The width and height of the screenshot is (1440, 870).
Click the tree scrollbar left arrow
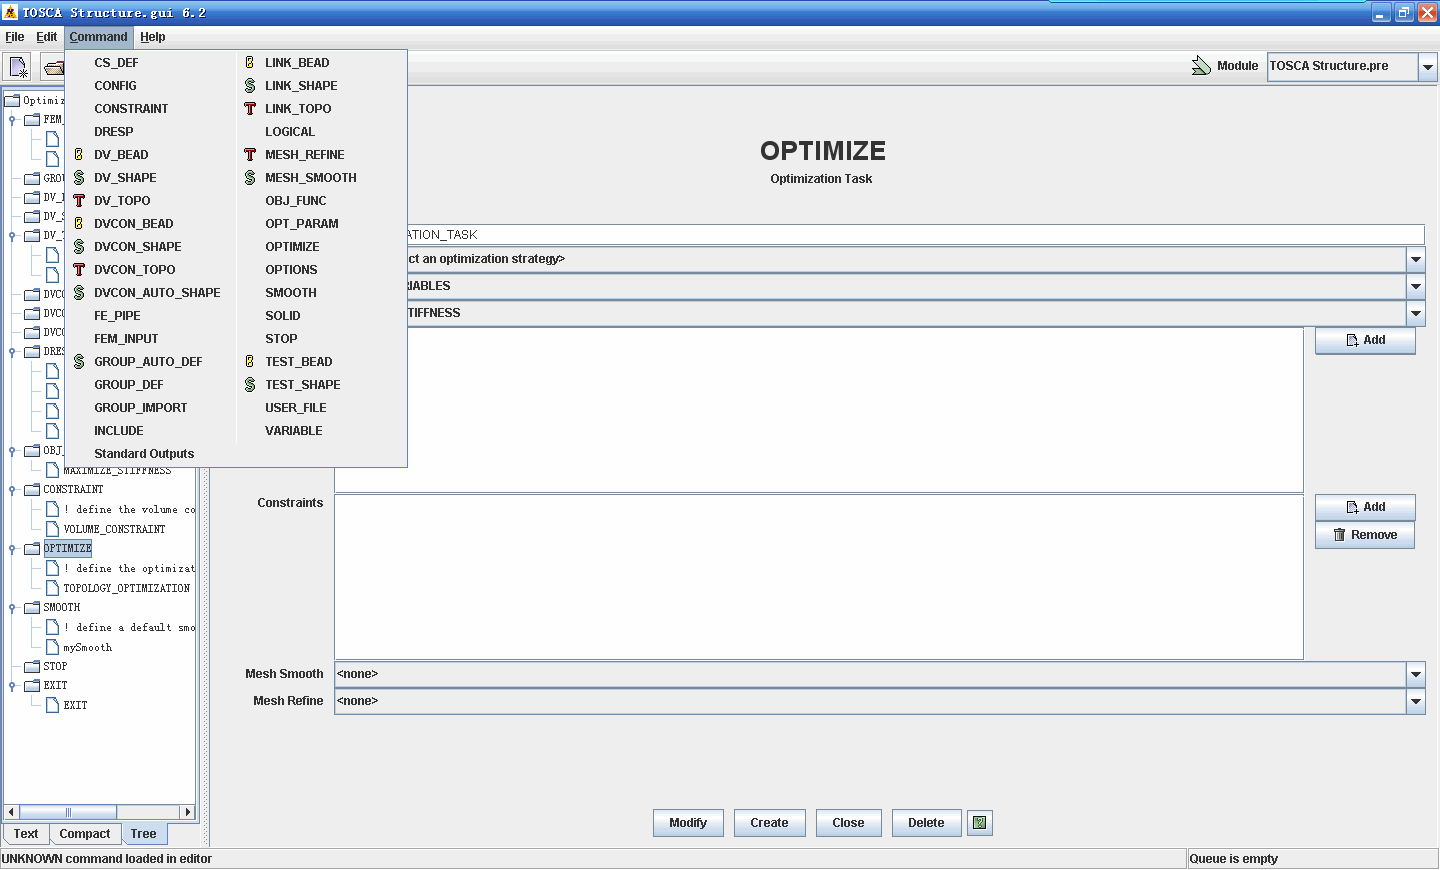pyautogui.click(x=11, y=812)
